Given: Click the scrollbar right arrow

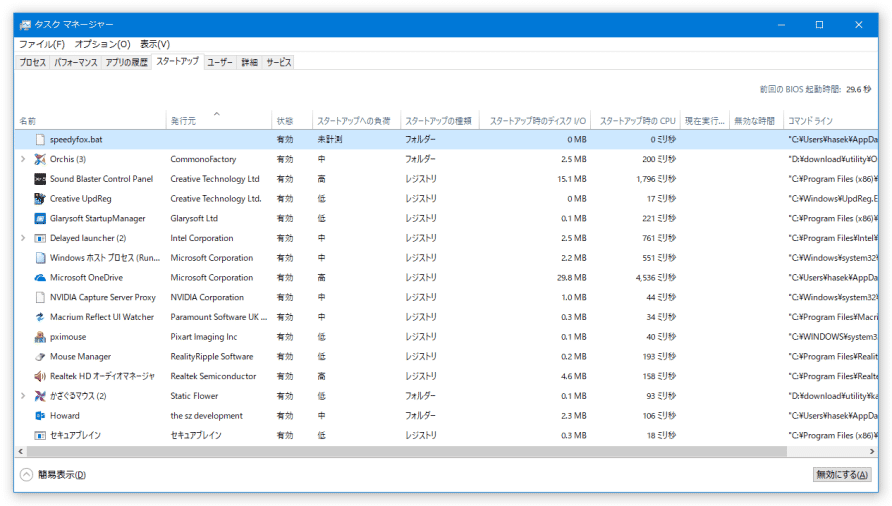Looking at the screenshot, I should [x=872, y=451].
